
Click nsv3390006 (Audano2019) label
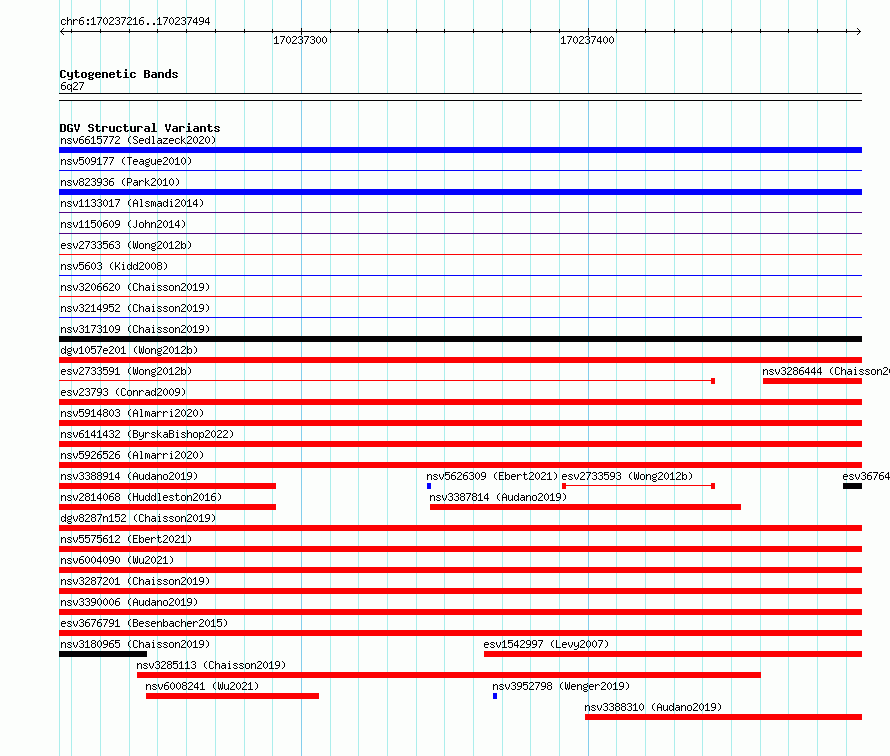(129, 602)
